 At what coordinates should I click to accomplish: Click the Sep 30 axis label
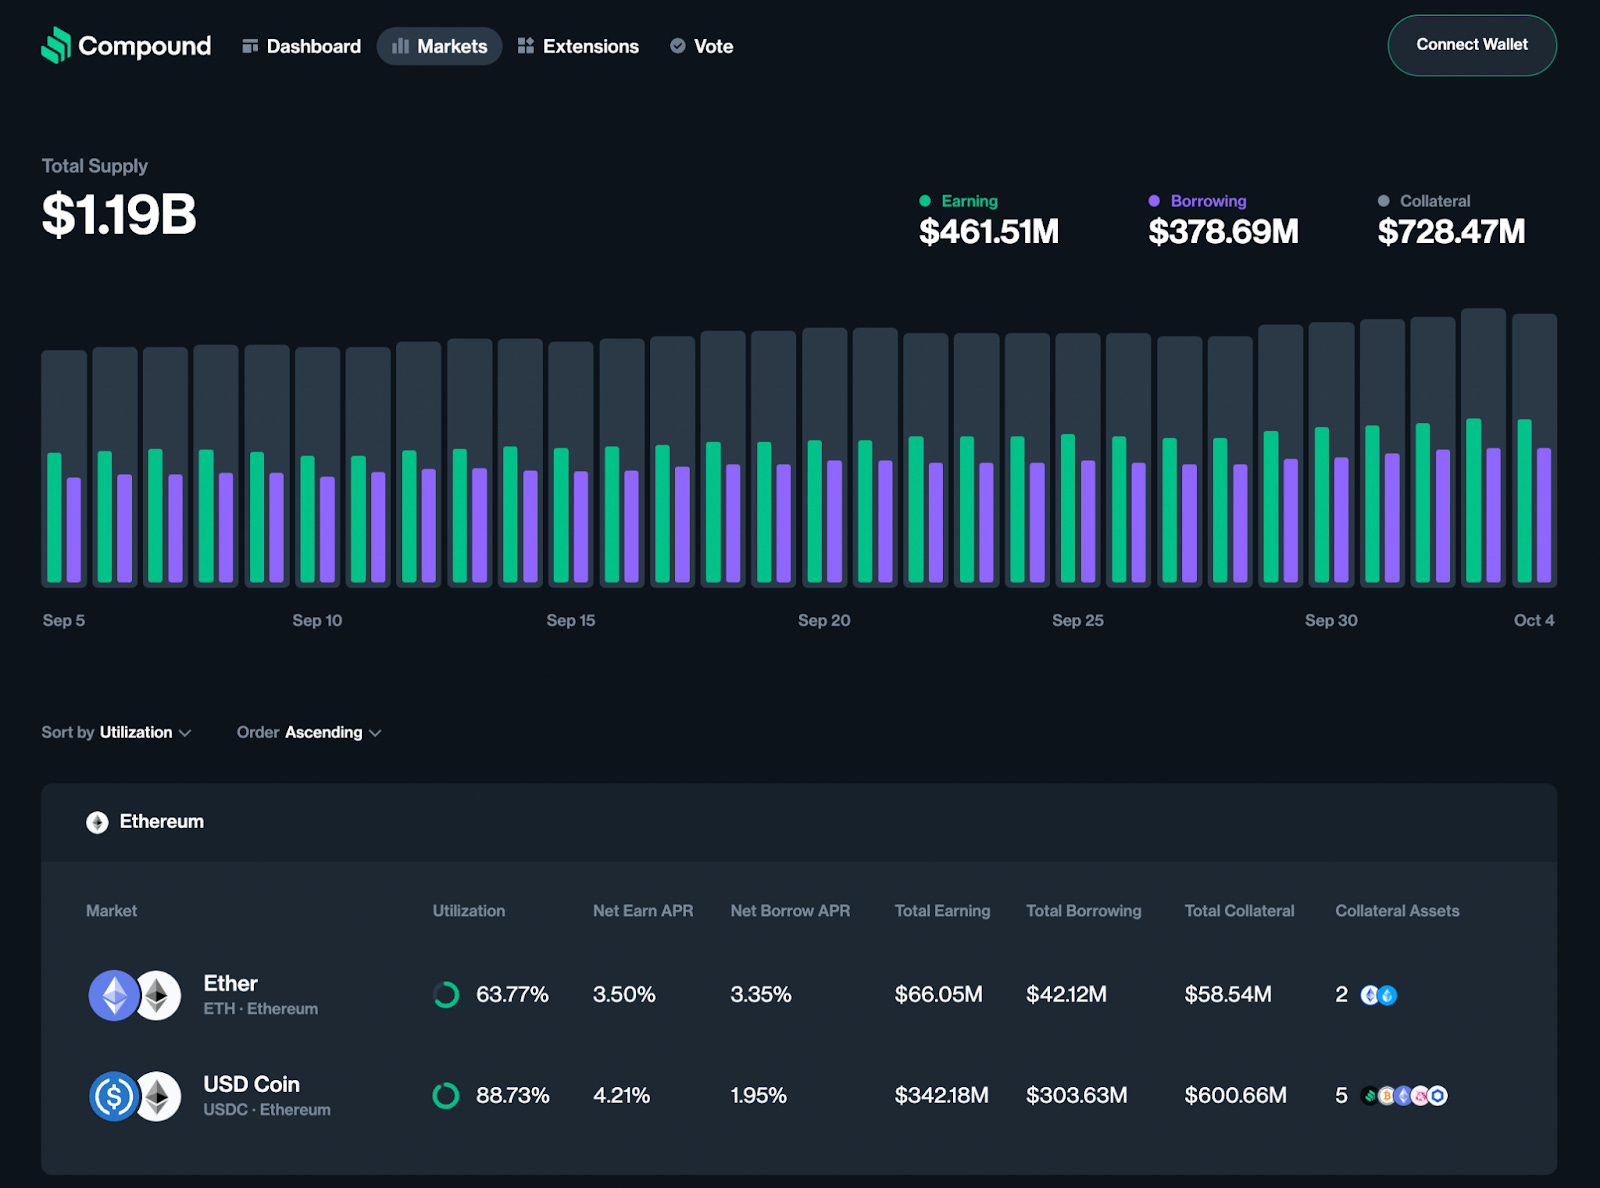coord(1331,620)
